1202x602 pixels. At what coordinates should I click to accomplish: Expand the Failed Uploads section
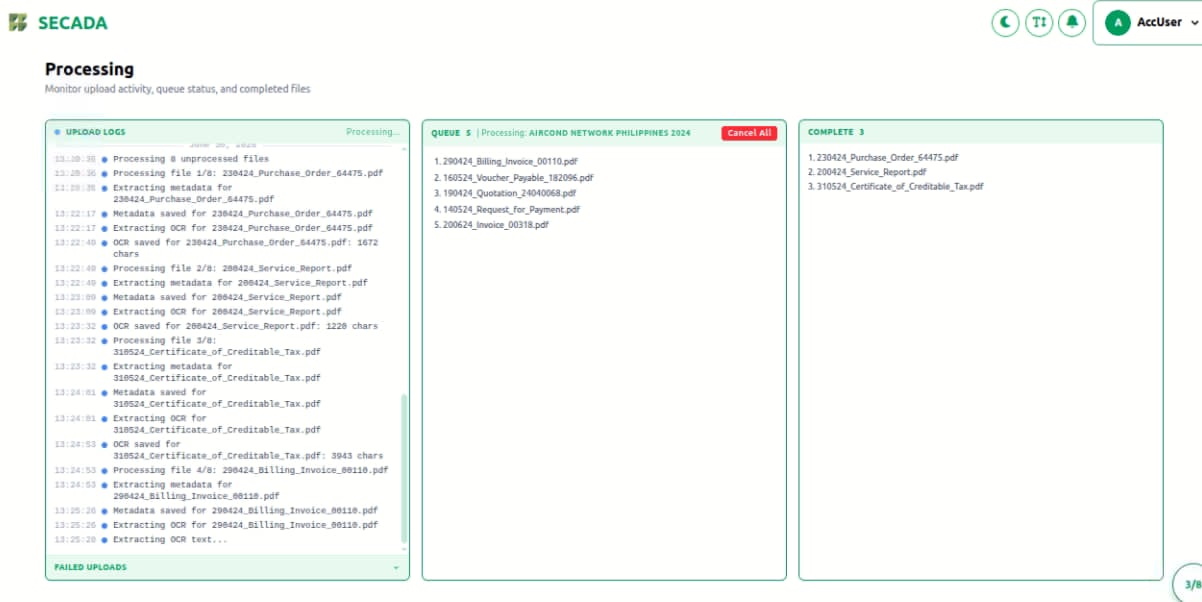point(227,567)
